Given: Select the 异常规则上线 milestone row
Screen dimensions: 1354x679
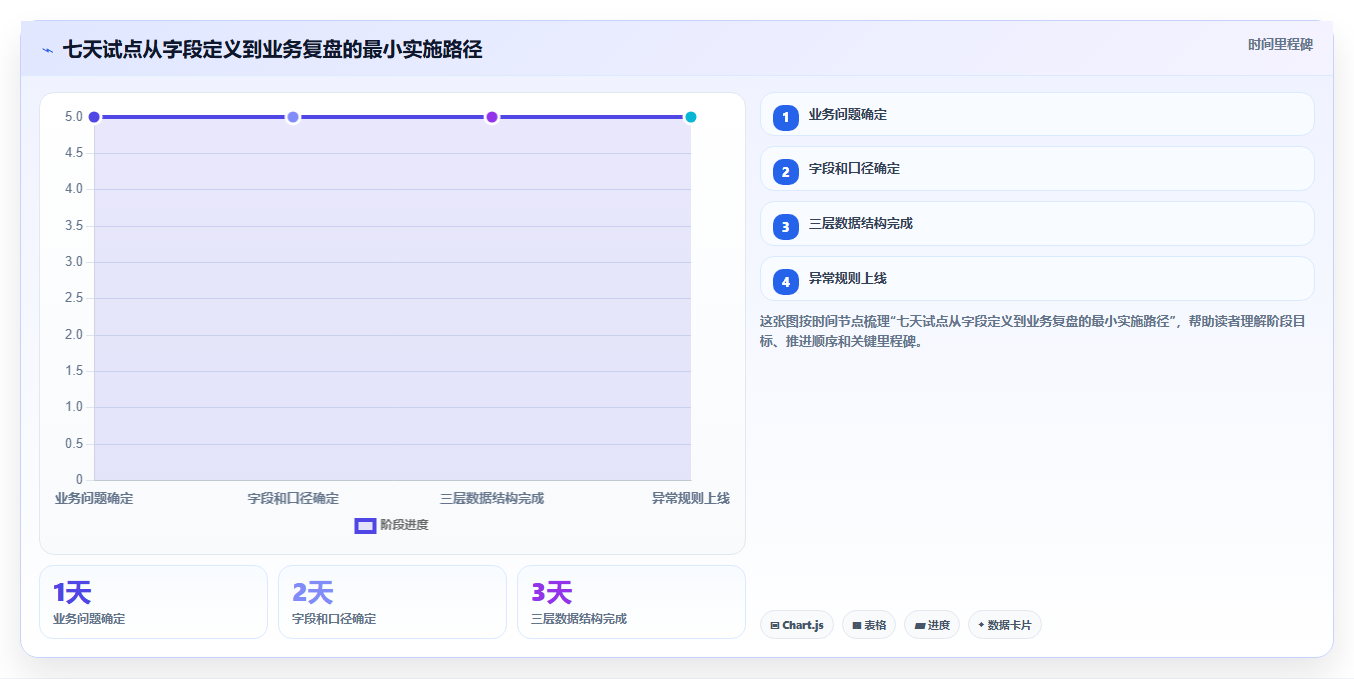Looking at the screenshot, I should pos(1037,279).
